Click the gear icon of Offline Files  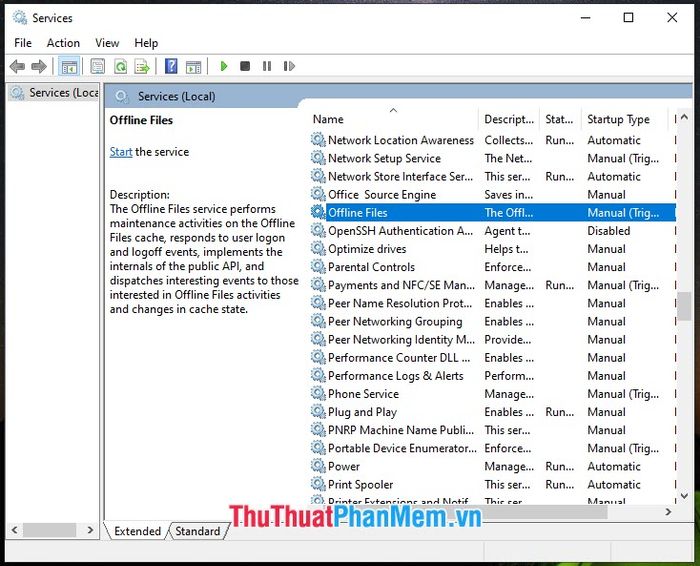[x=318, y=212]
